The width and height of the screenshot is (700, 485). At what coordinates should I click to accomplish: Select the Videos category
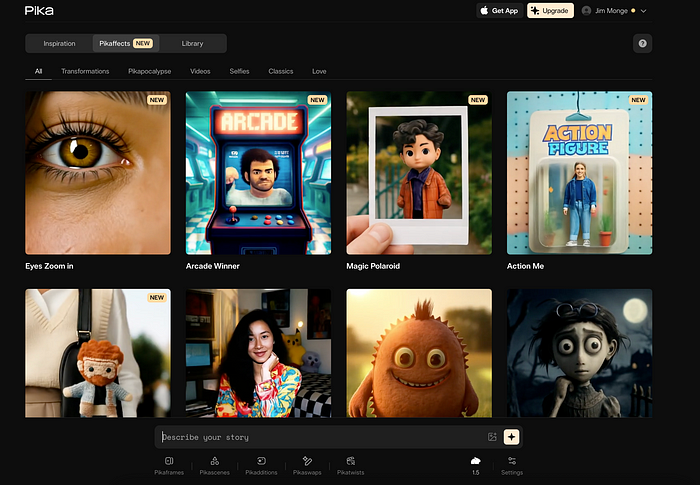[200, 71]
